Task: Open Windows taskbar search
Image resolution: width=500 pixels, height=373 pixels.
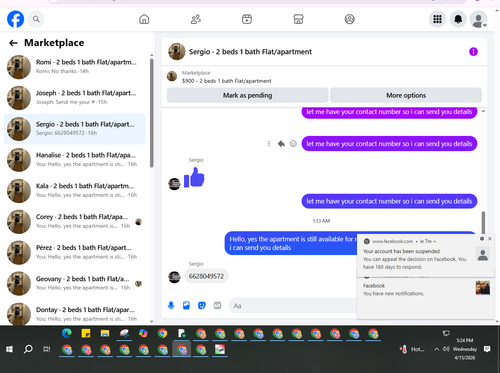Action: [x=28, y=349]
